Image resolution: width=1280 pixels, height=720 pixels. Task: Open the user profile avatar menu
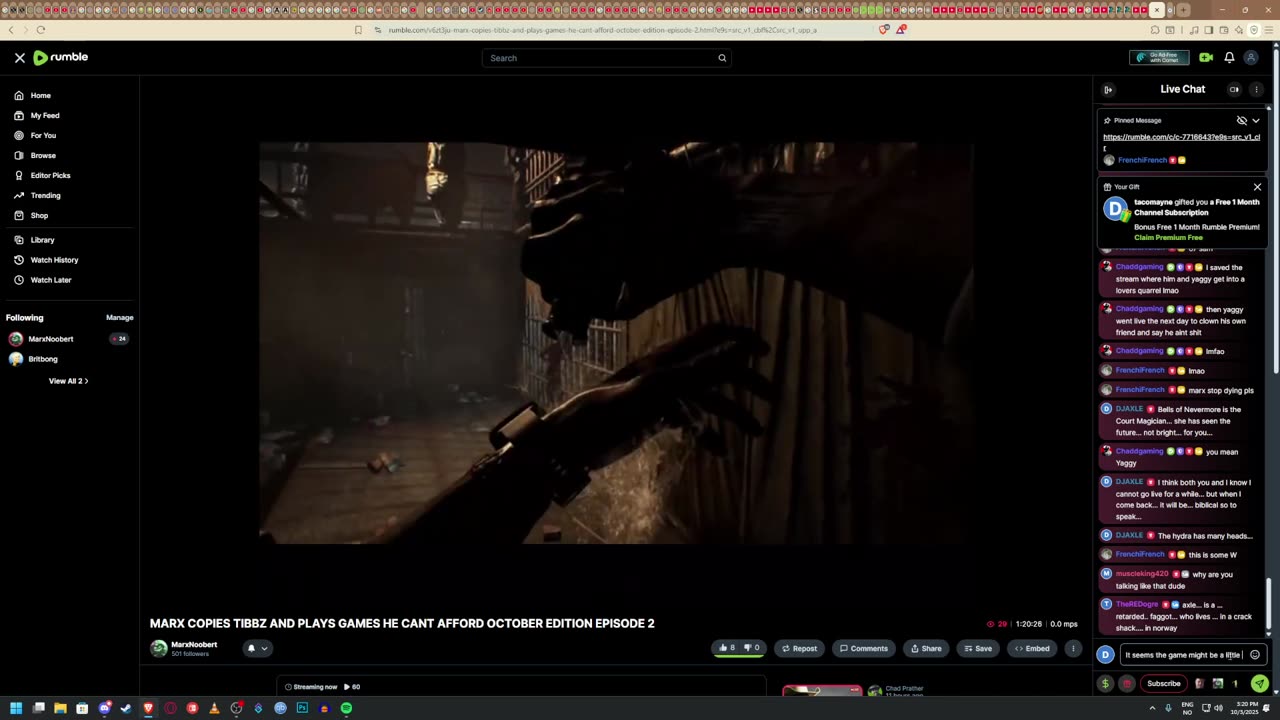(x=1250, y=58)
